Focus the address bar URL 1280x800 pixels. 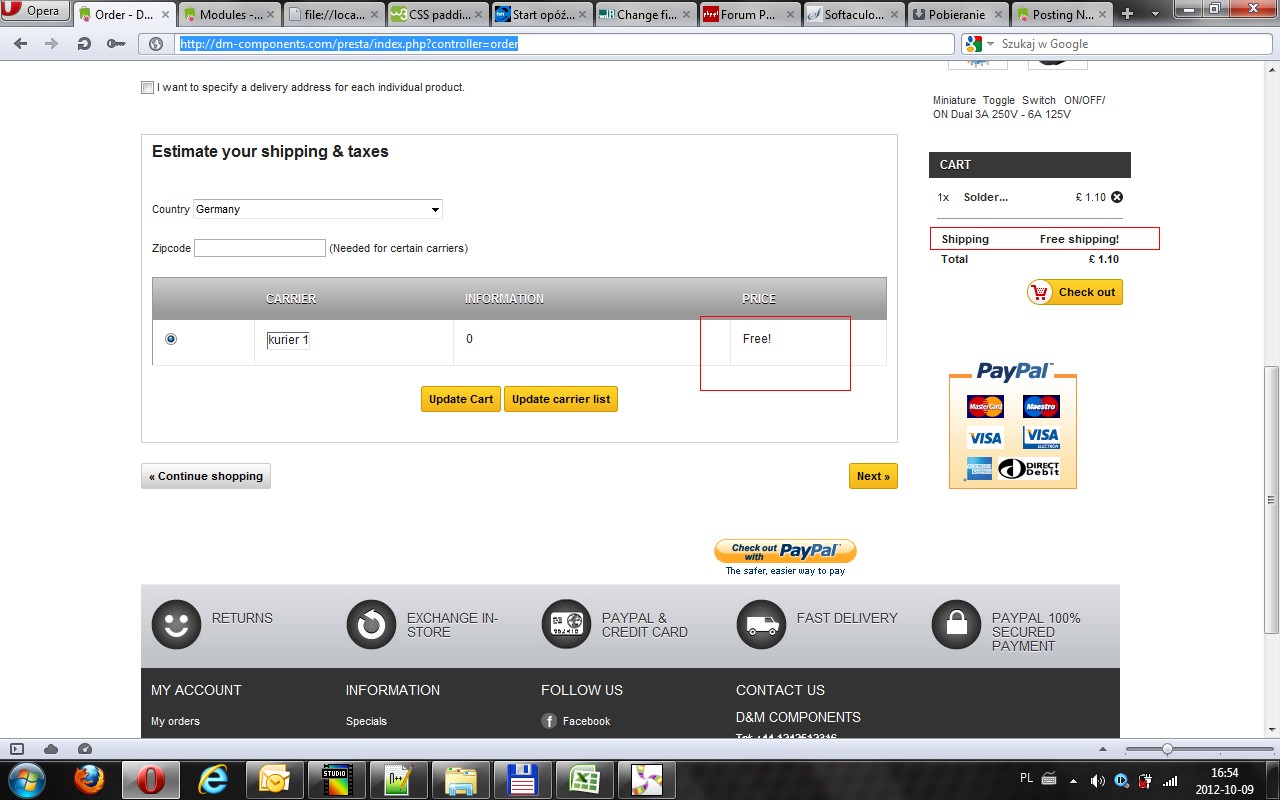click(563, 44)
